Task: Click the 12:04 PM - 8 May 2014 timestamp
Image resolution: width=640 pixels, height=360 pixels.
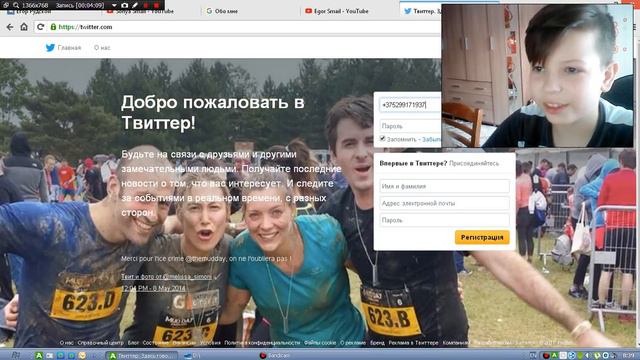Action: click(x=153, y=288)
